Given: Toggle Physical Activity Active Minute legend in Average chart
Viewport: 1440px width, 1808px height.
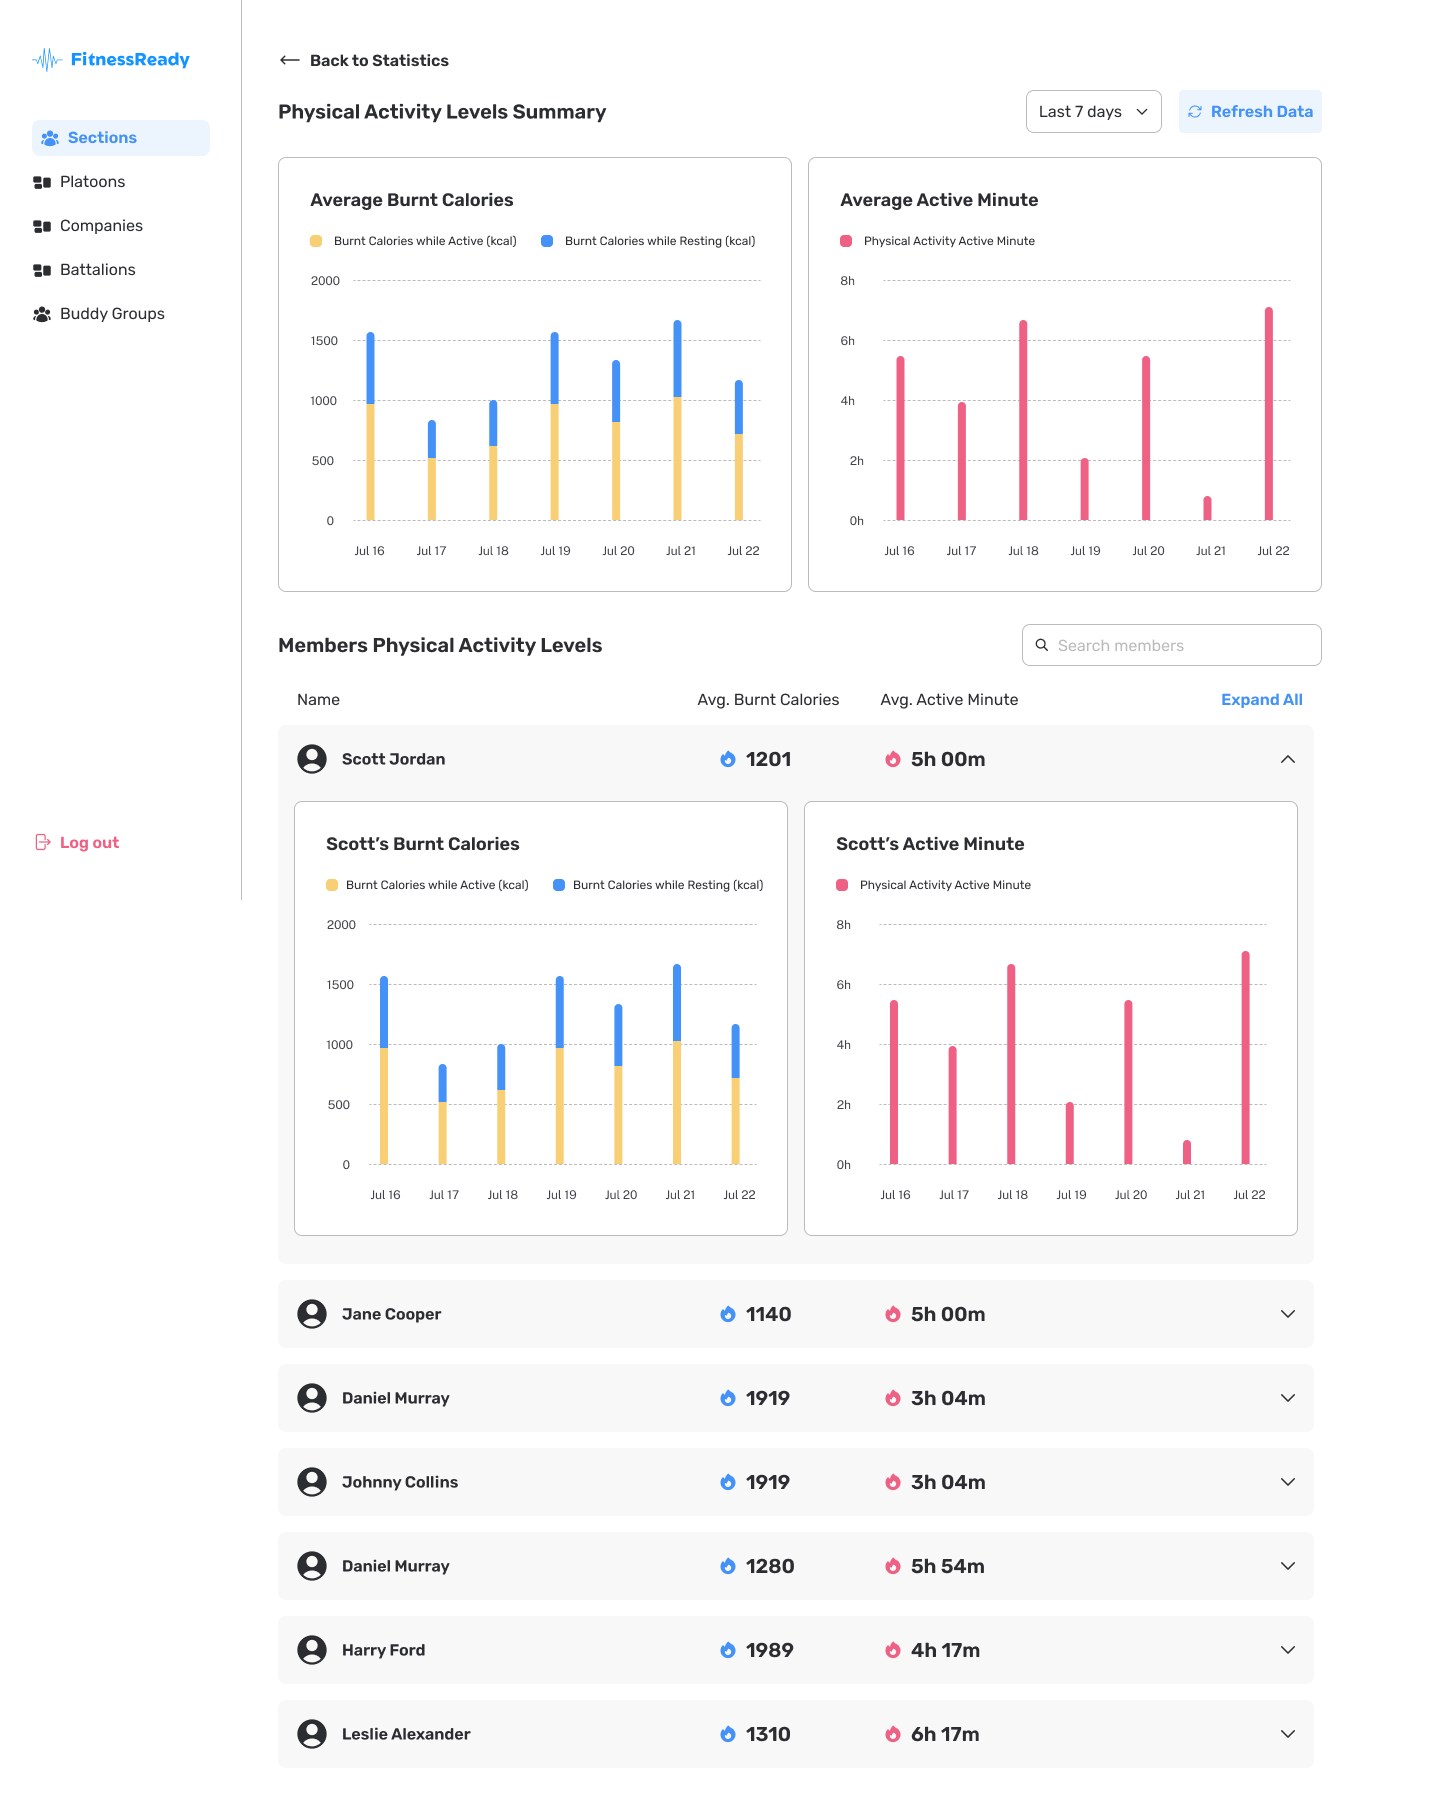Looking at the screenshot, I should pyautogui.click(x=937, y=241).
